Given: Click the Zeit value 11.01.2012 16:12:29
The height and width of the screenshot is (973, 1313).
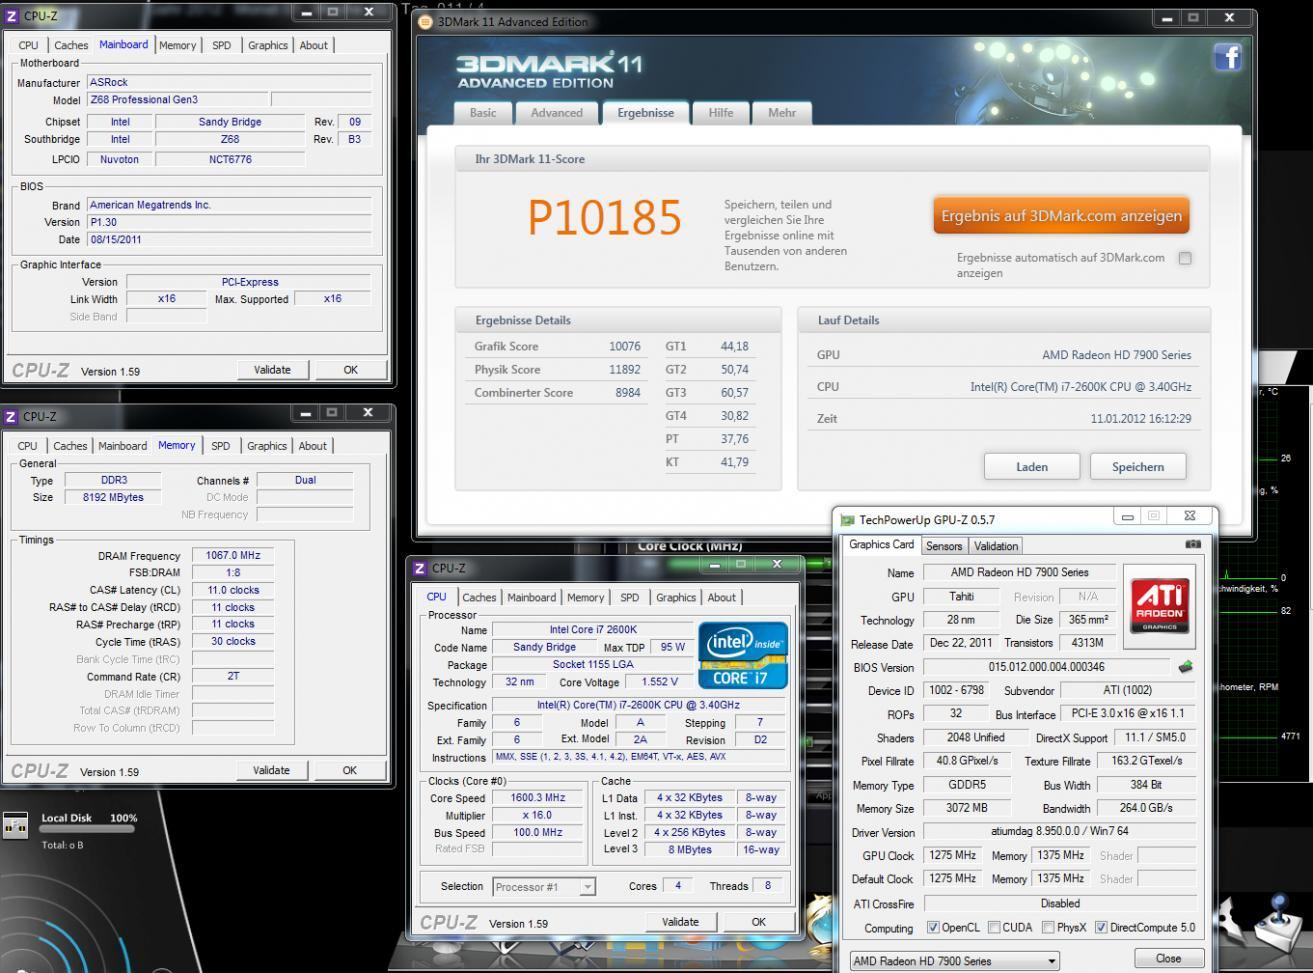Looking at the screenshot, I should pyautogui.click(x=1141, y=418).
